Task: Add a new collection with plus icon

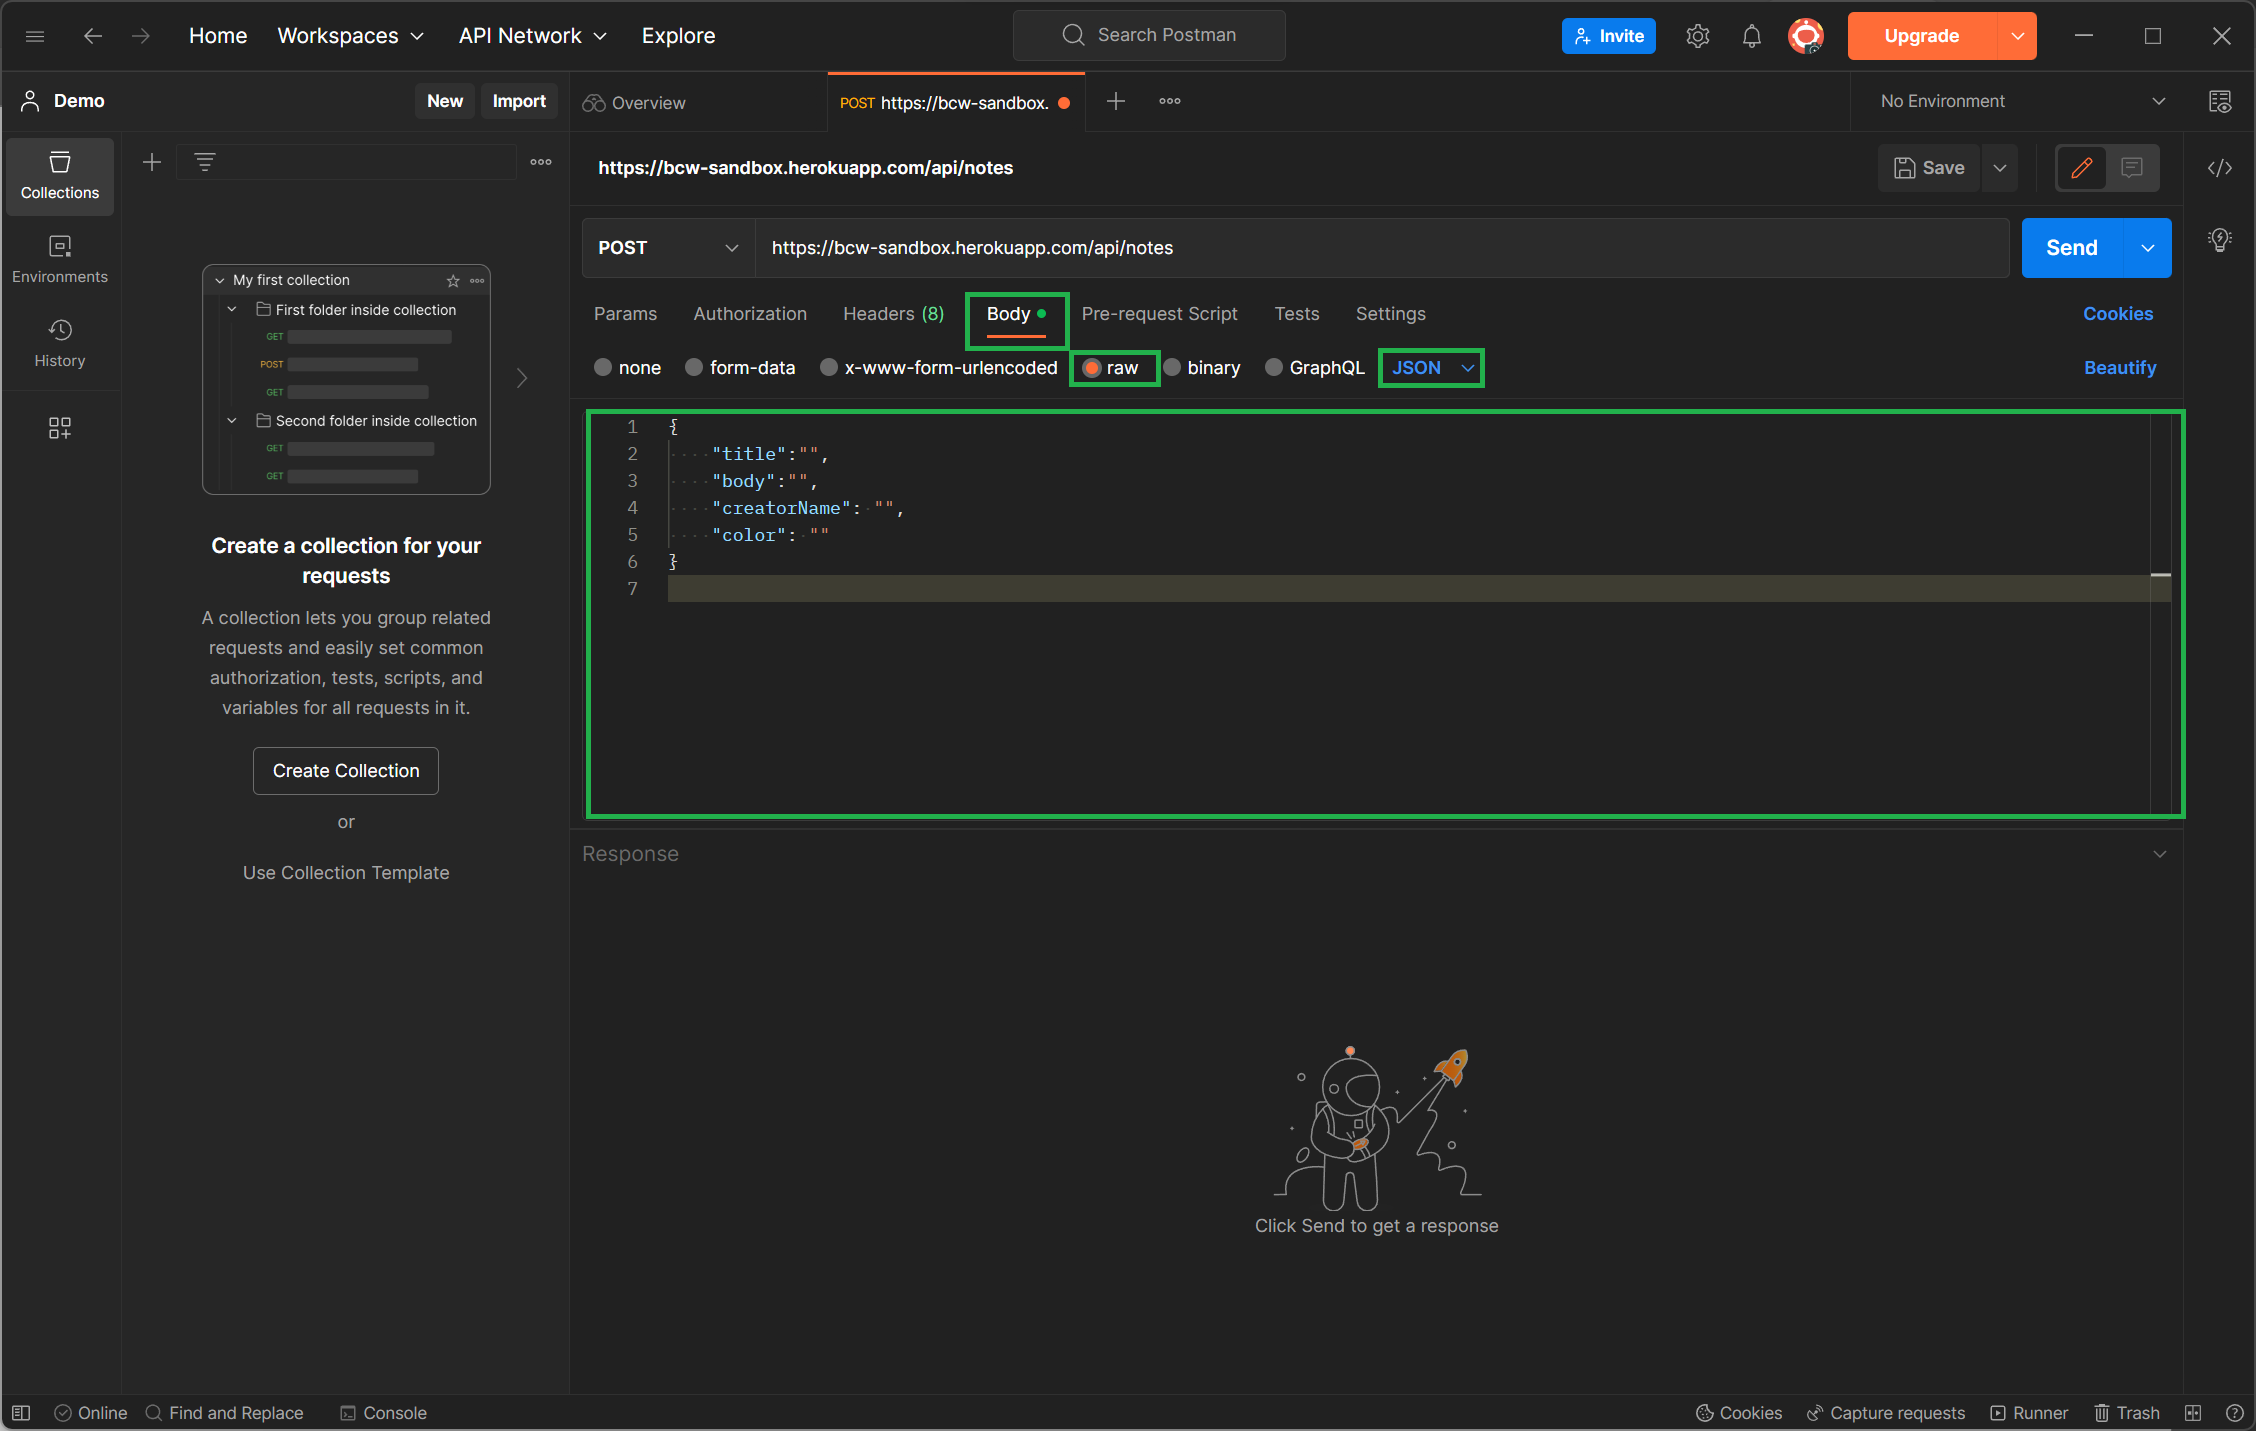Action: 152,162
